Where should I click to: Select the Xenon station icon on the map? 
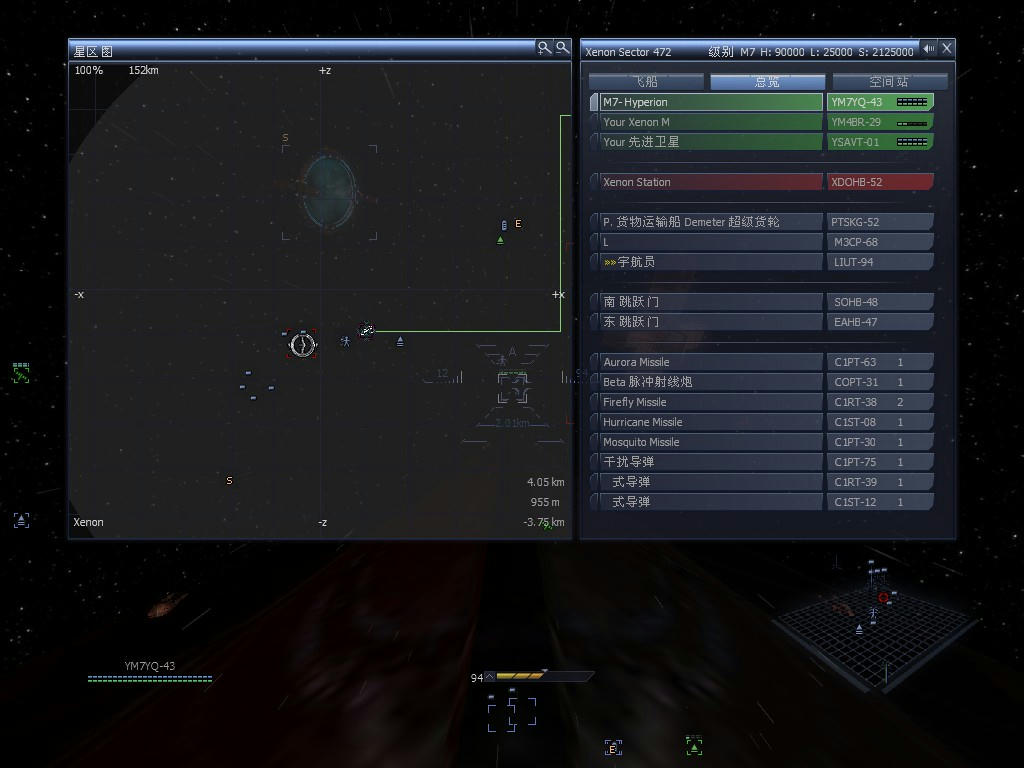(x=329, y=190)
